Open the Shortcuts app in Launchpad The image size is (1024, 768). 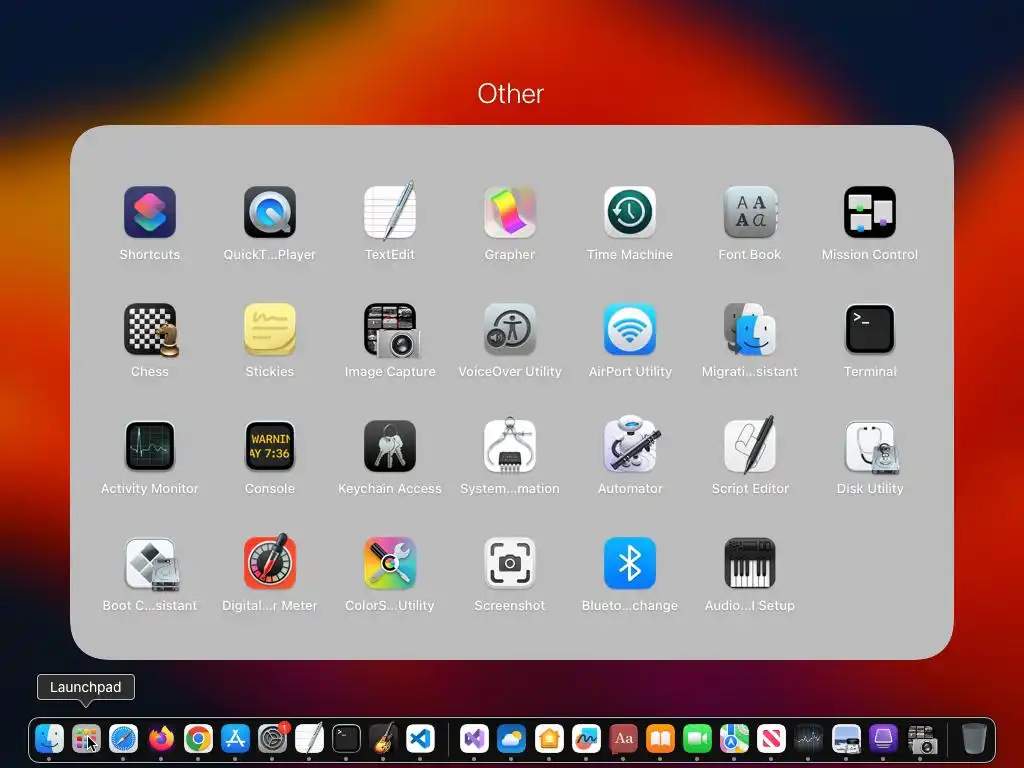pyautogui.click(x=150, y=212)
